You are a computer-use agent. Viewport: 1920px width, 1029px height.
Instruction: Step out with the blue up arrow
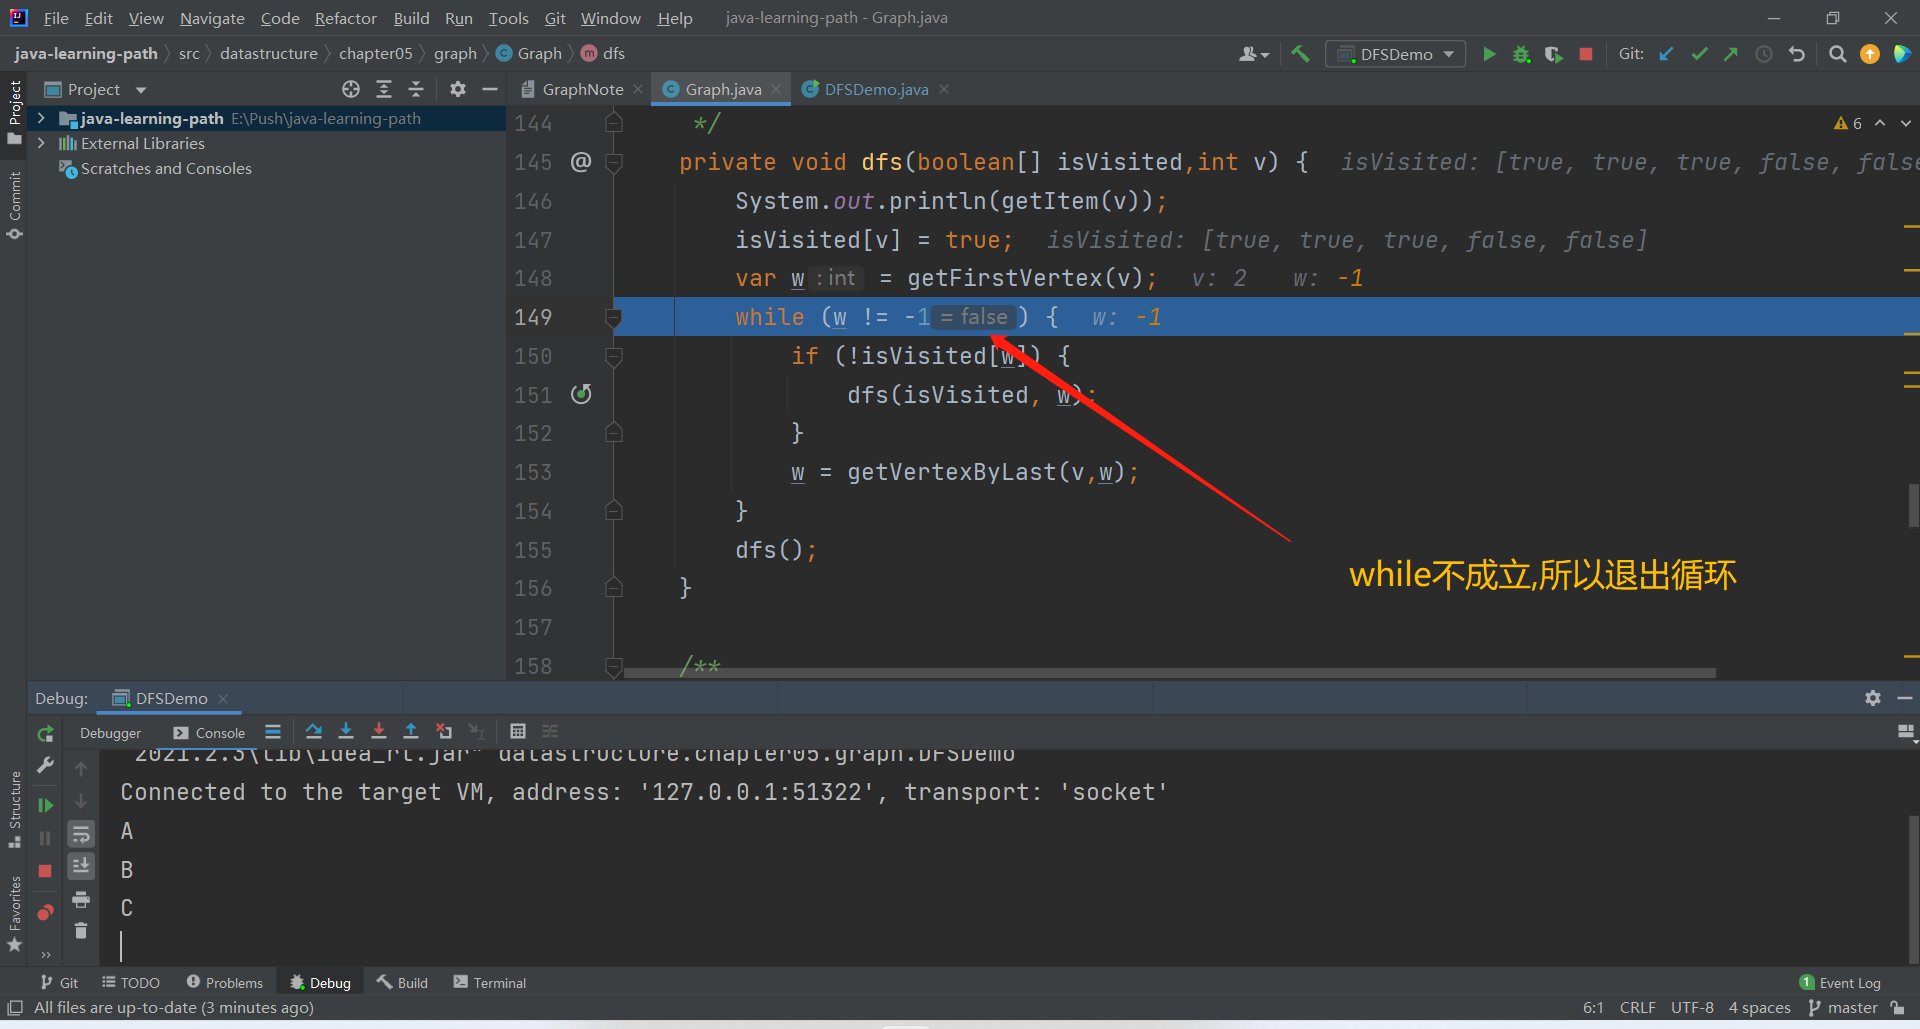point(410,731)
